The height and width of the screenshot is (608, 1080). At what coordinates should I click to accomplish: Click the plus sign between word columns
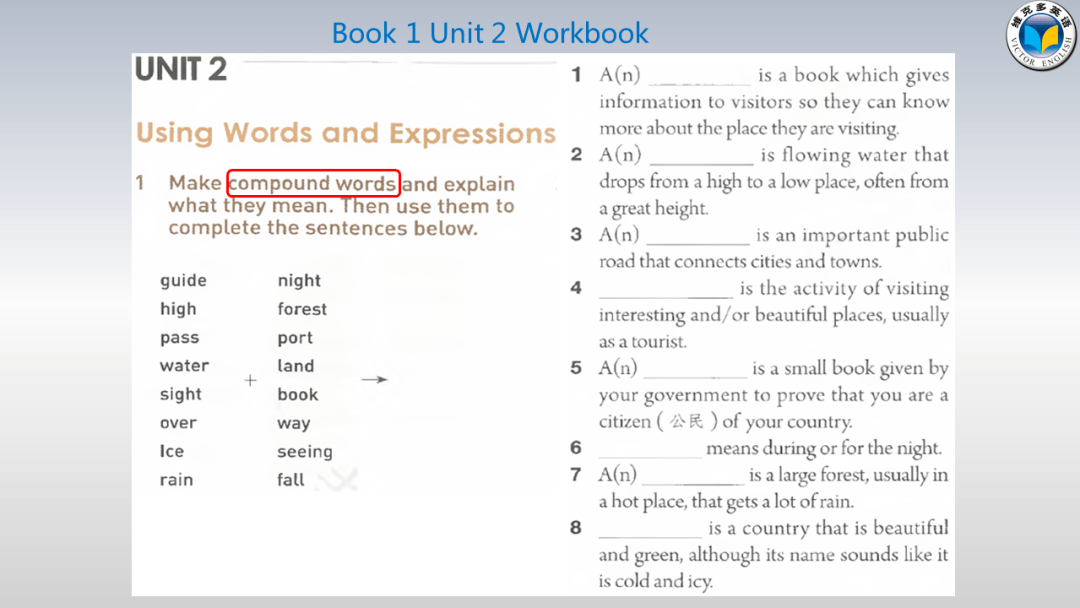pyautogui.click(x=250, y=381)
